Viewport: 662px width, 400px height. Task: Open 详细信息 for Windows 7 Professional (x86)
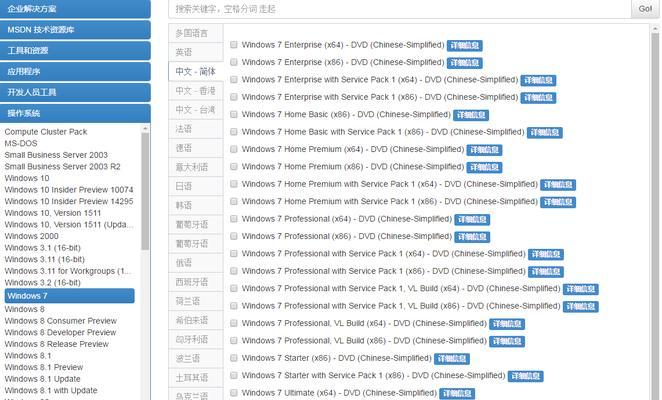[472, 237]
